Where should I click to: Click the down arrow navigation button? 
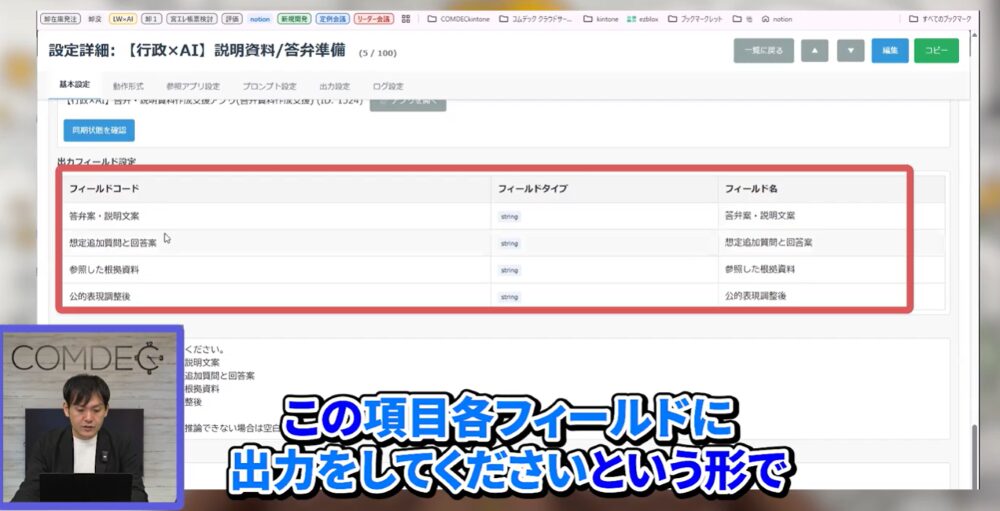pyautogui.click(x=850, y=51)
